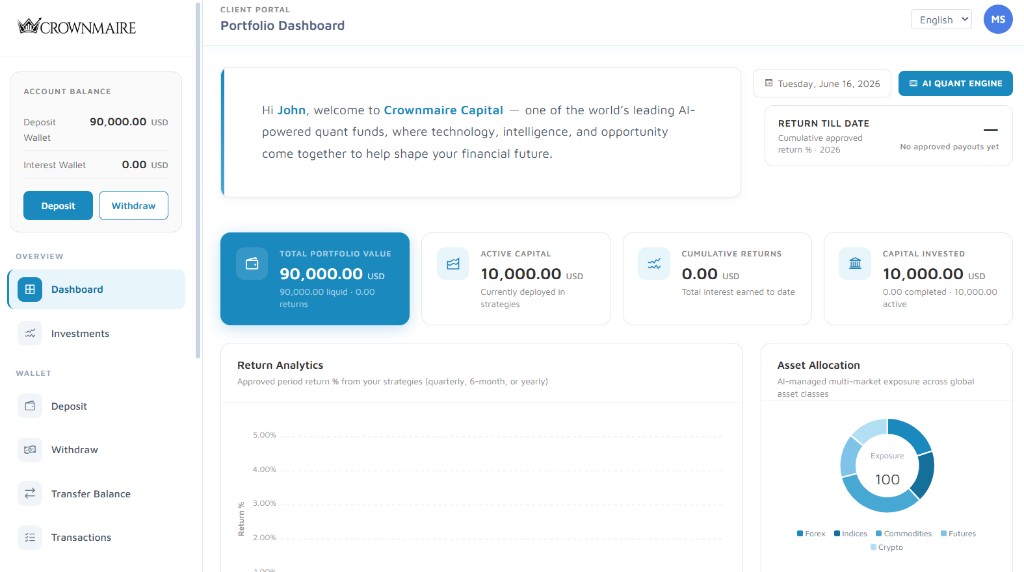
Task: Click the John name in welcome message
Action: coord(291,110)
